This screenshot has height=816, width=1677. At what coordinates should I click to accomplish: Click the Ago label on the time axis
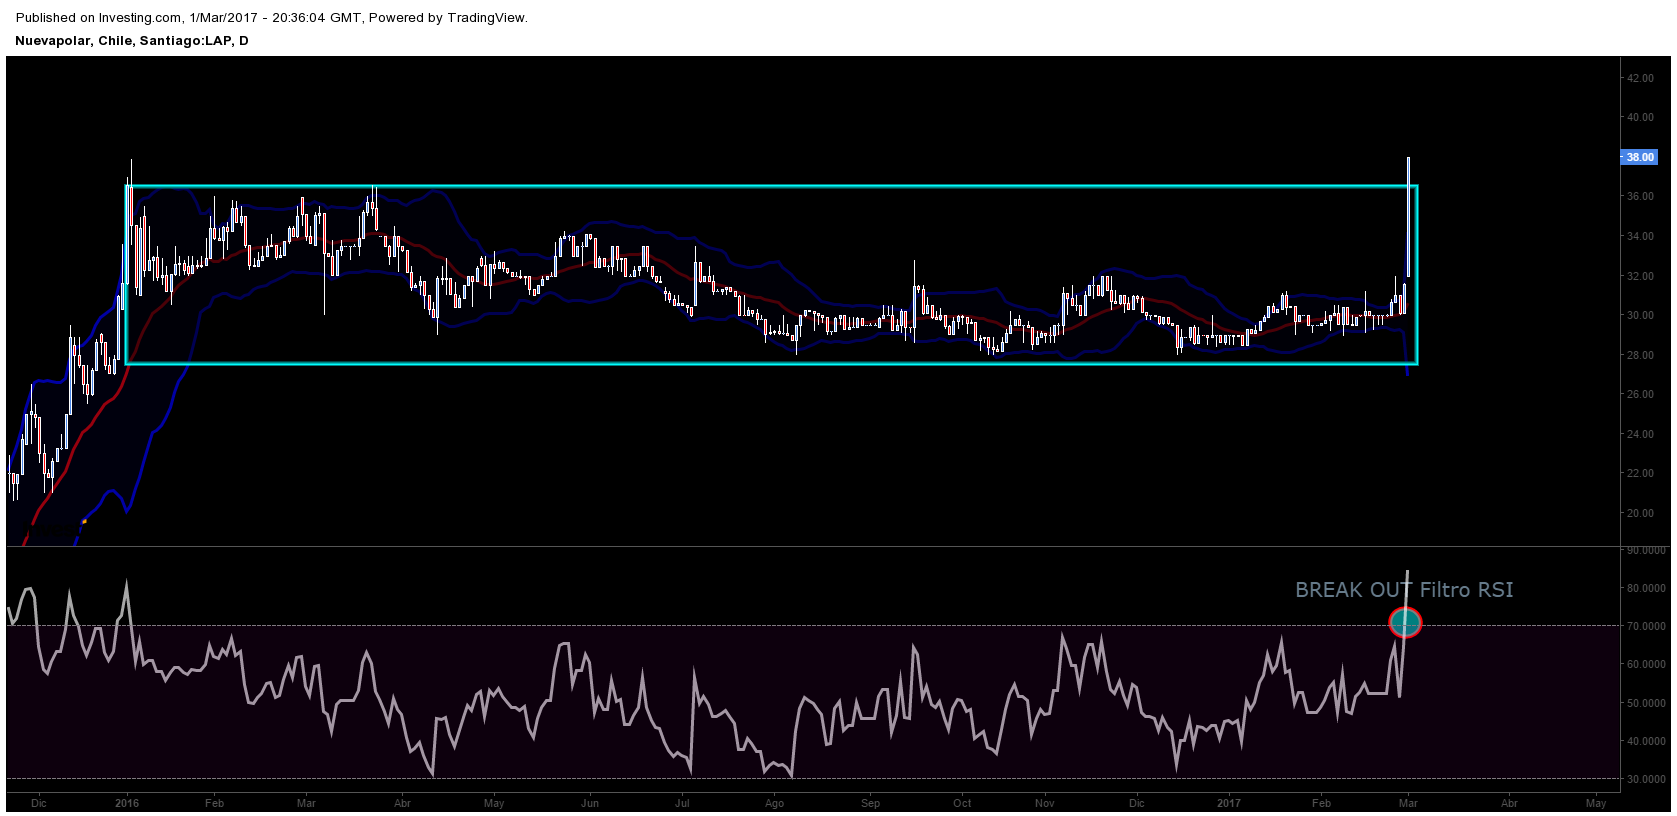click(774, 803)
